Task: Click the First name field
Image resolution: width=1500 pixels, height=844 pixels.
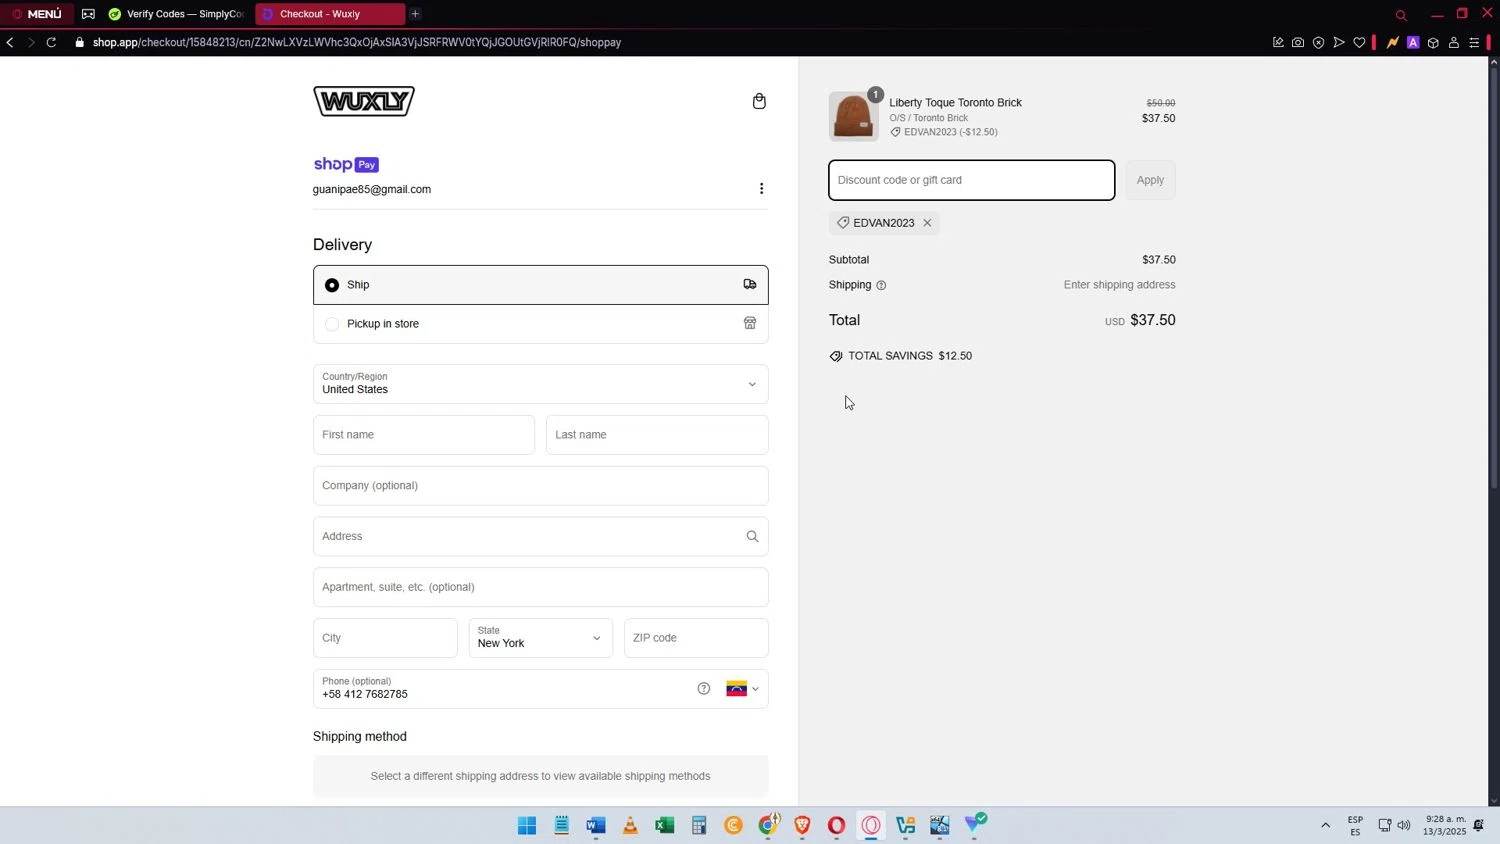Action: click(x=424, y=435)
